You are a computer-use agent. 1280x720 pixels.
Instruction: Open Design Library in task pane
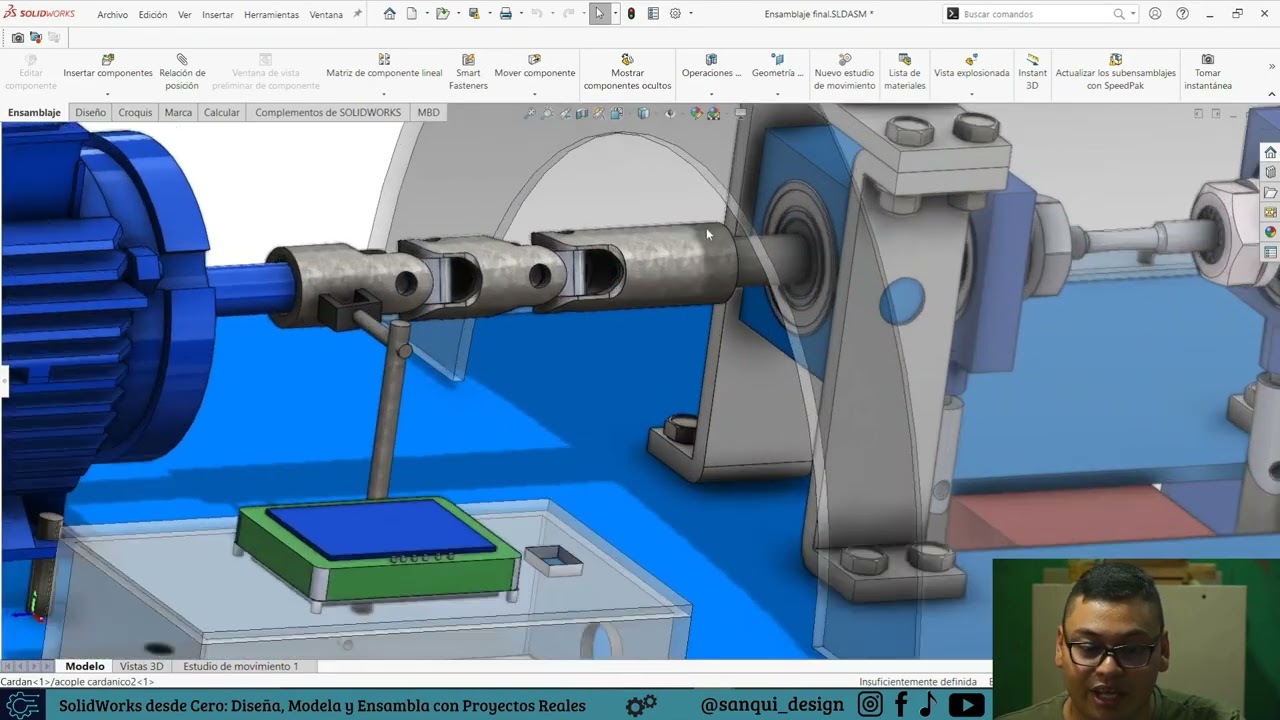pyautogui.click(x=1270, y=172)
